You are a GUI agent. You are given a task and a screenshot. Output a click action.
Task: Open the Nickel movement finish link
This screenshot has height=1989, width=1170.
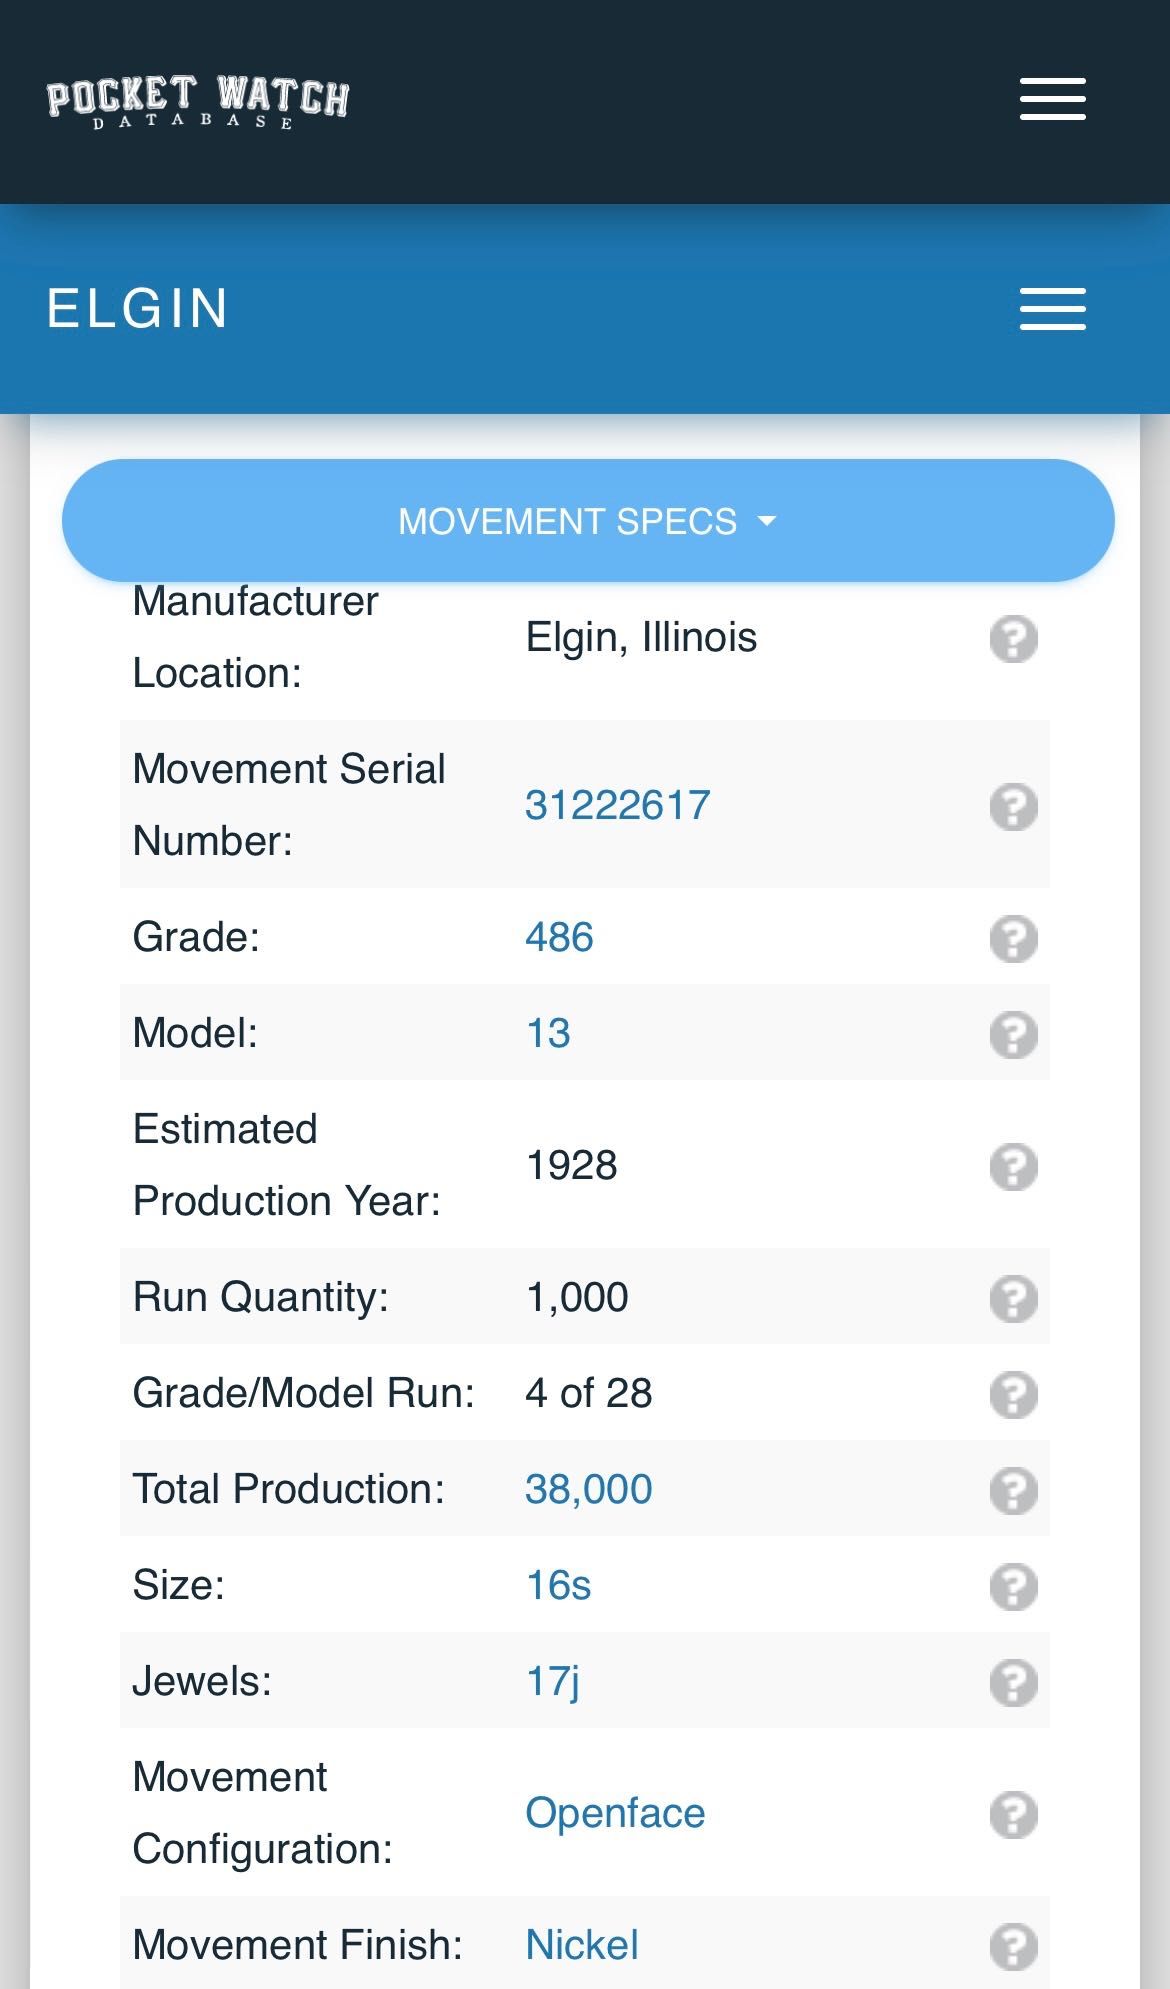tap(582, 1946)
